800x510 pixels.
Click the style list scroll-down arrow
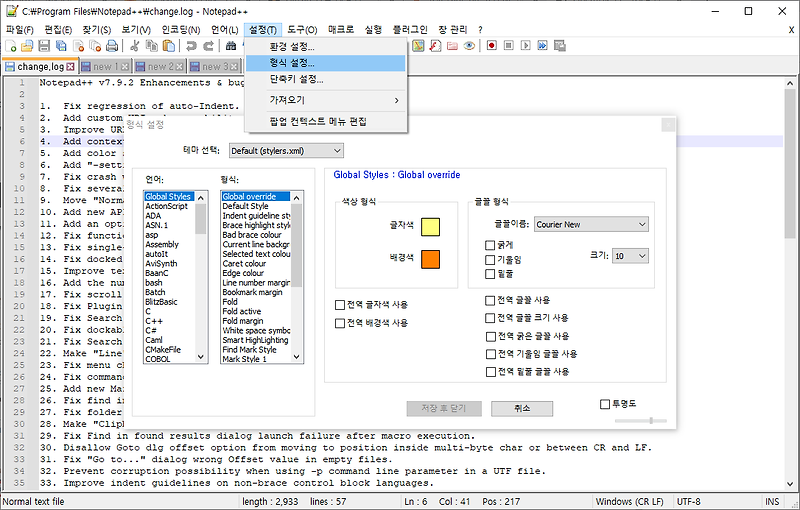(x=296, y=357)
